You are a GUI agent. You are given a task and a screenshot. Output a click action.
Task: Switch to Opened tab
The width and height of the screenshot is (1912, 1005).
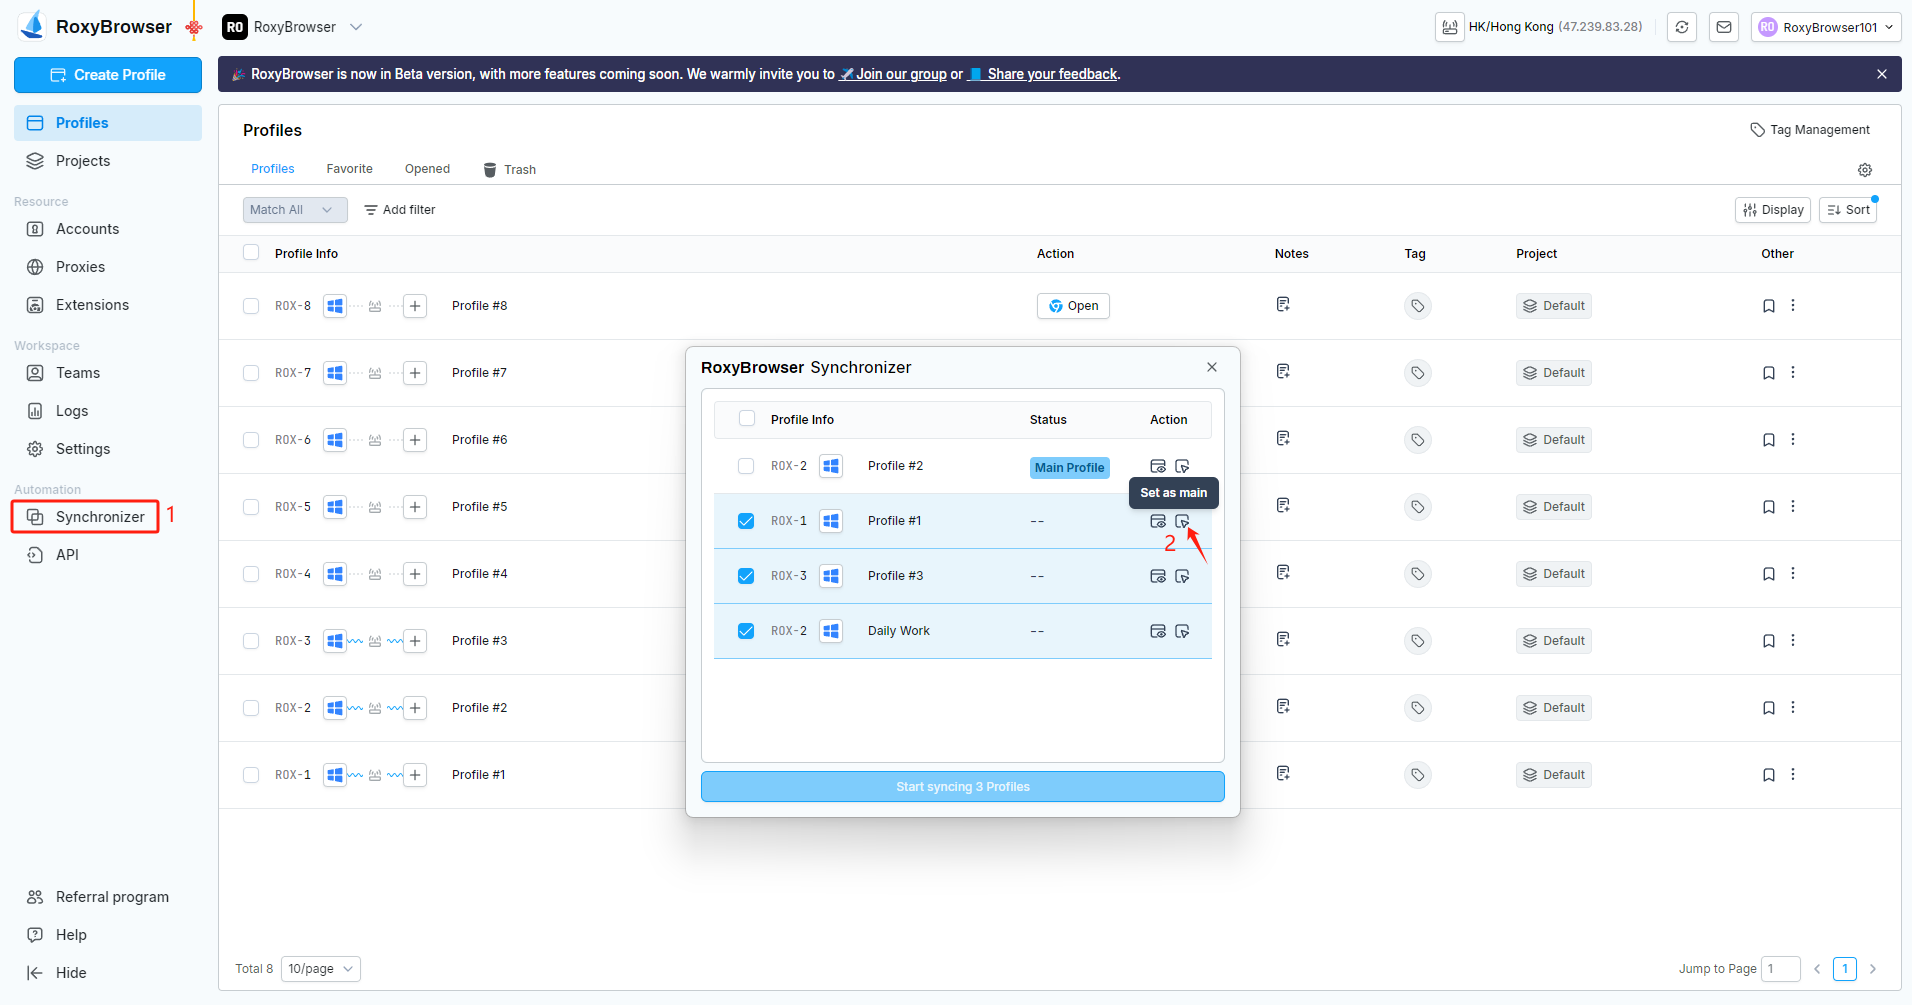tap(427, 169)
